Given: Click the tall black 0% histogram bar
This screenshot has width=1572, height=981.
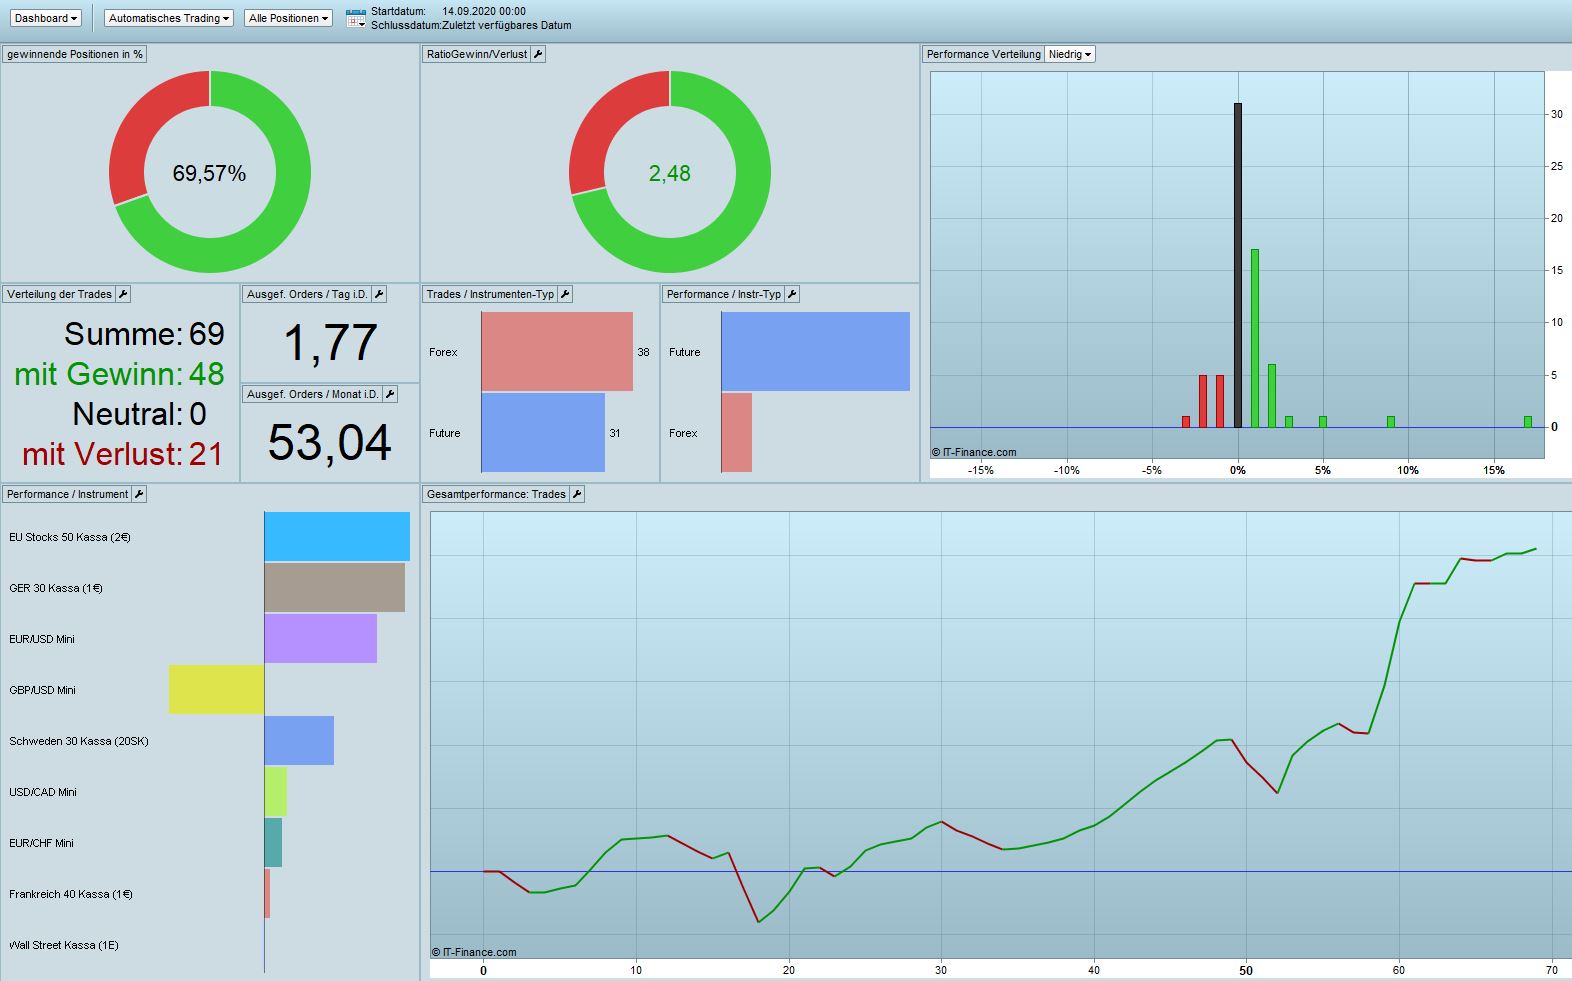Looking at the screenshot, I should (1238, 265).
